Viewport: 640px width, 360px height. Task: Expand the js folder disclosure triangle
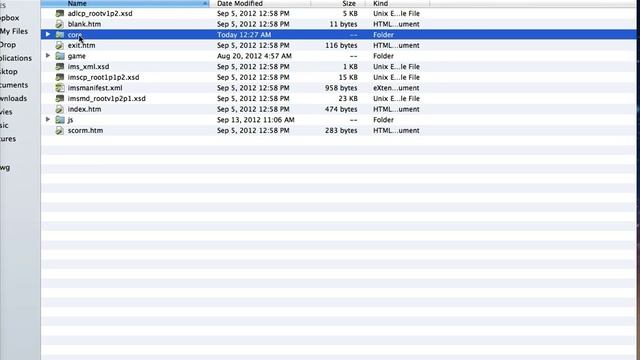click(x=48, y=119)
